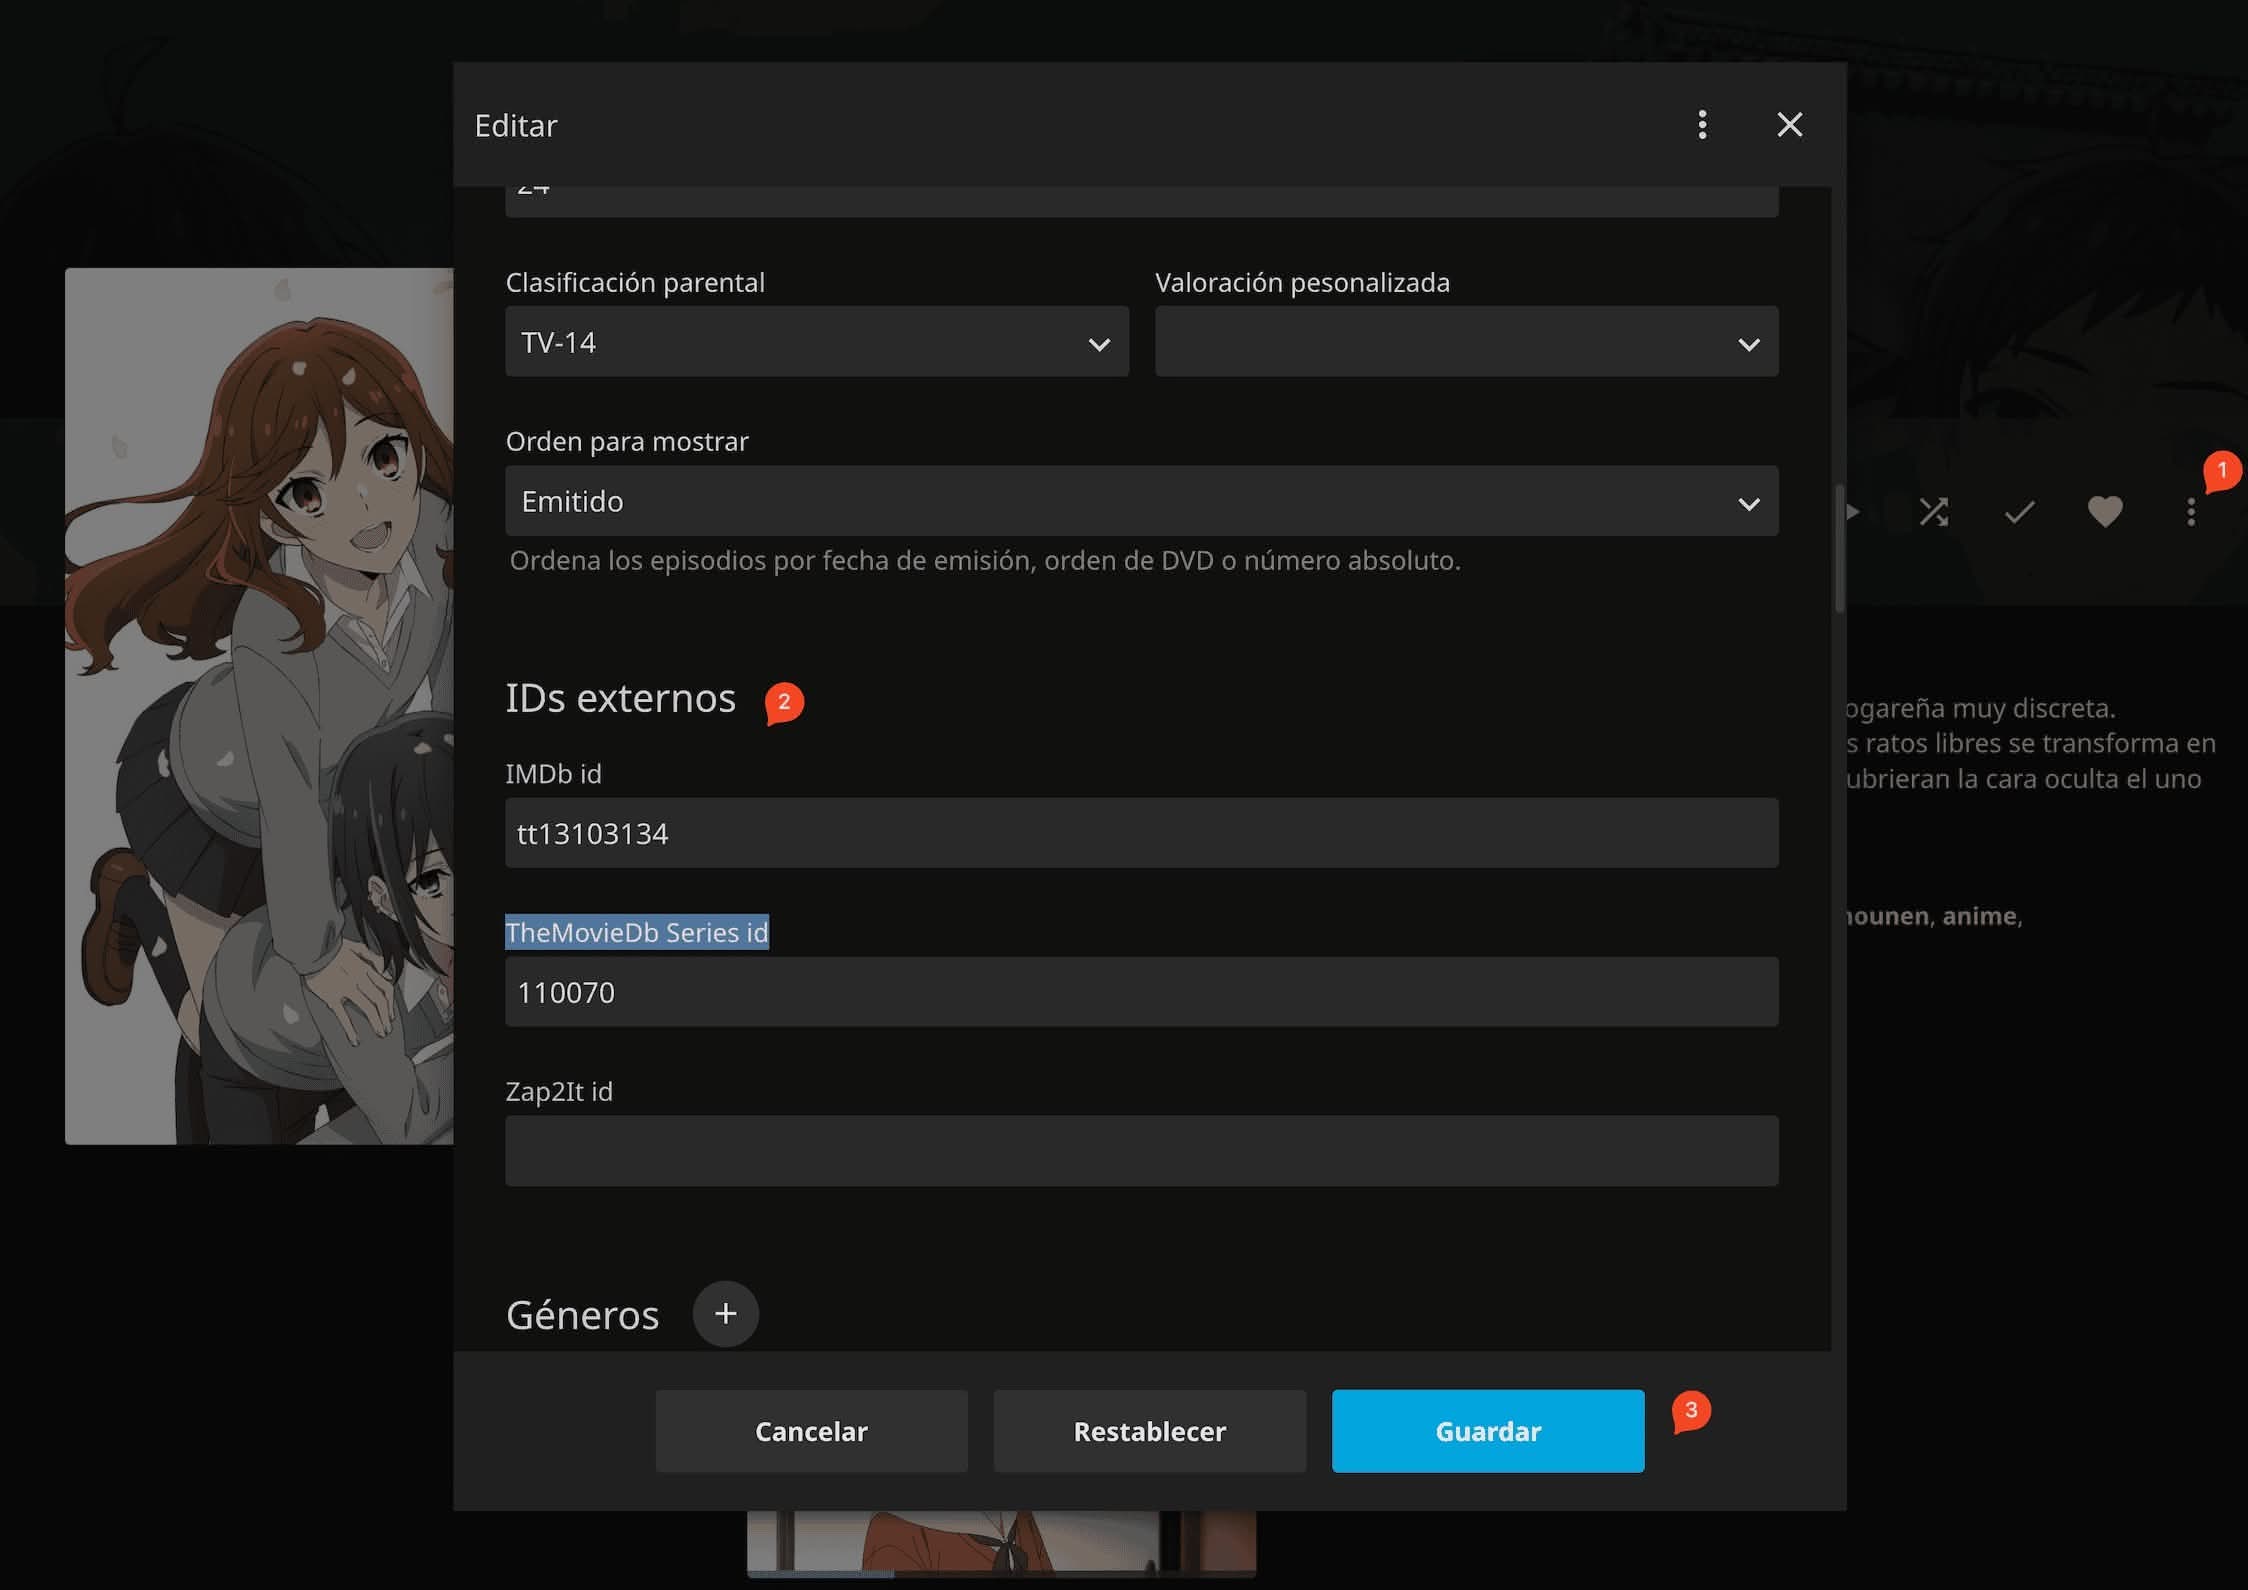Mark series as played checkmark icon
Image resolution: width=2248 pixels, height=1590 pixels.
point(2019,512)
